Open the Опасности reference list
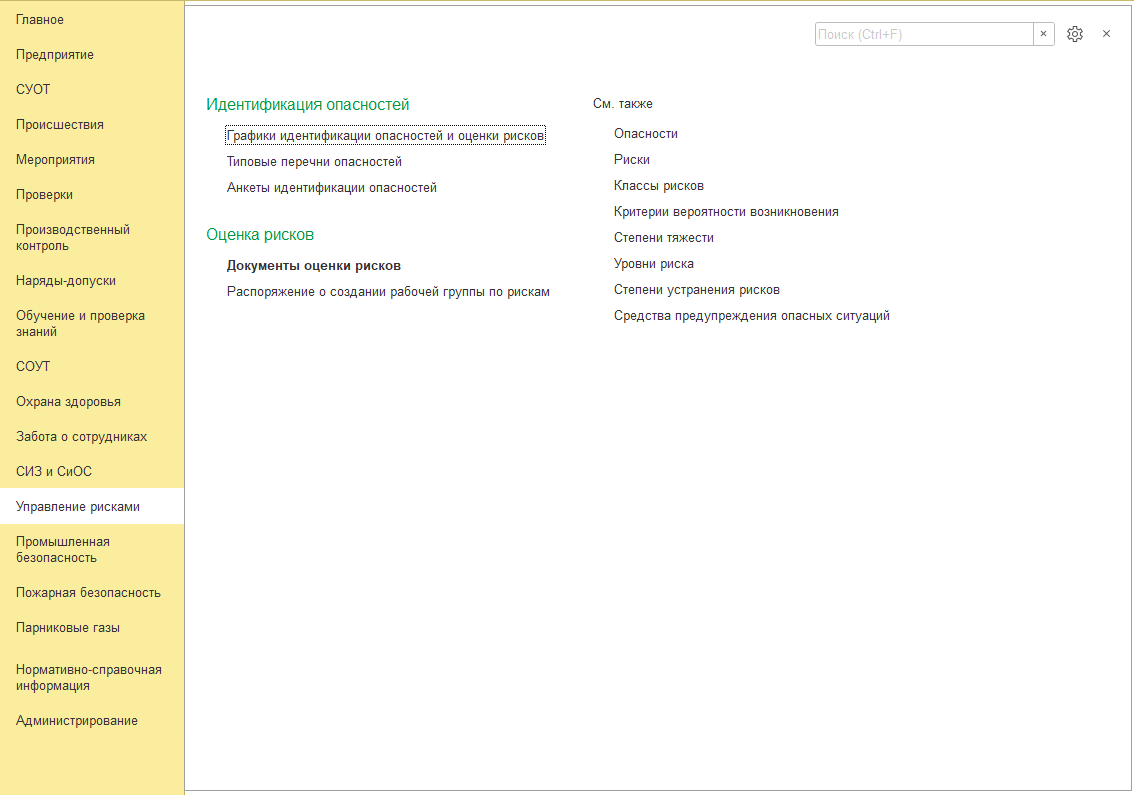 (646, 134)
